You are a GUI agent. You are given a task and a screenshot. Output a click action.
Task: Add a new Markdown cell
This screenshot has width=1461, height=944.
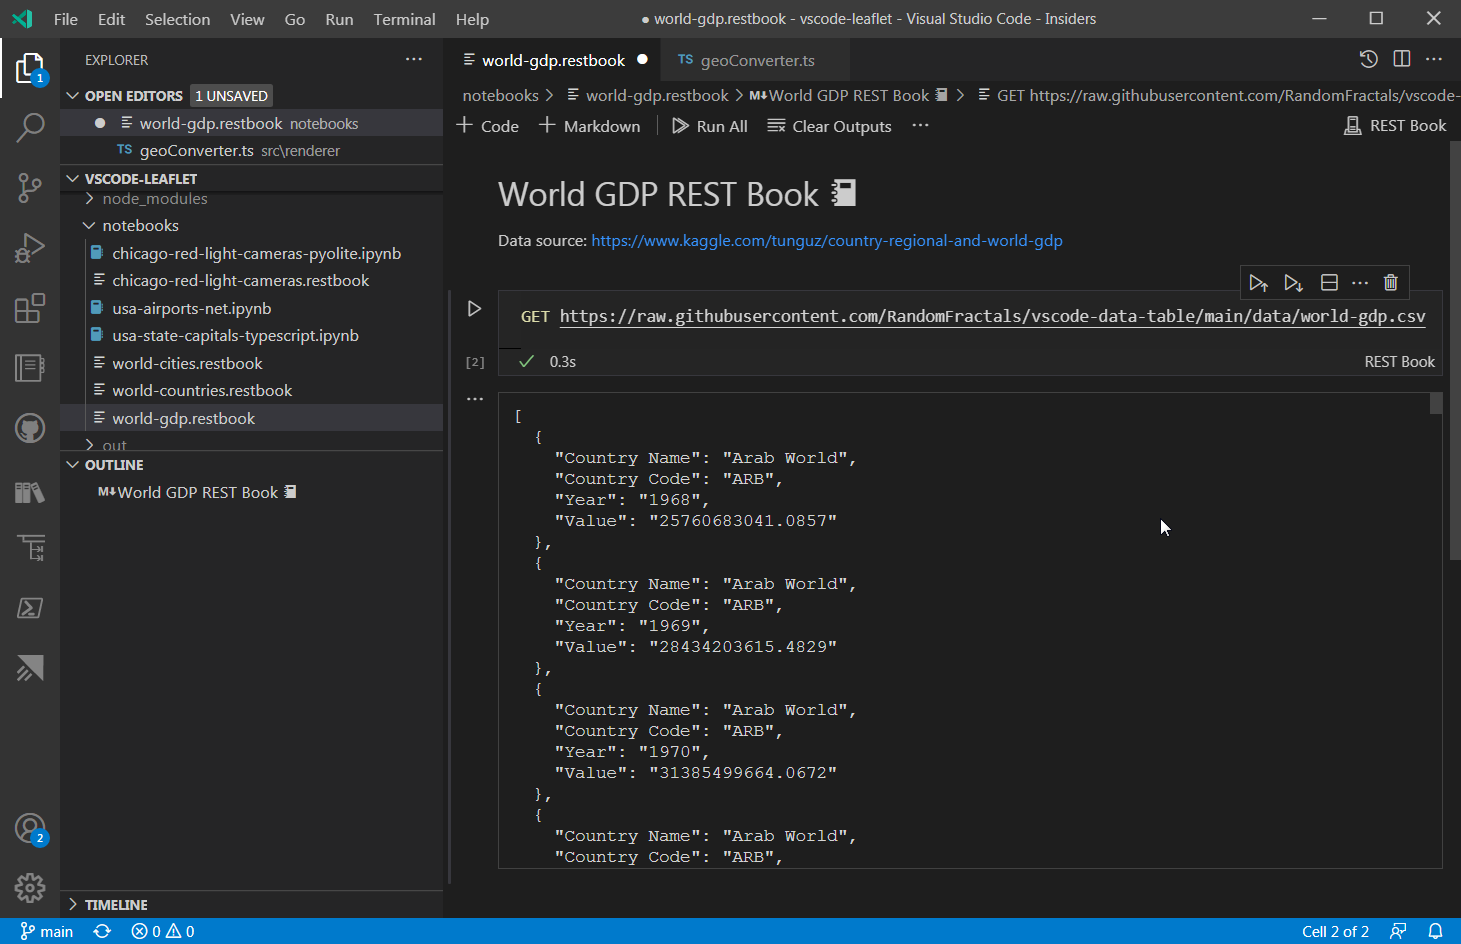(590, 126)
